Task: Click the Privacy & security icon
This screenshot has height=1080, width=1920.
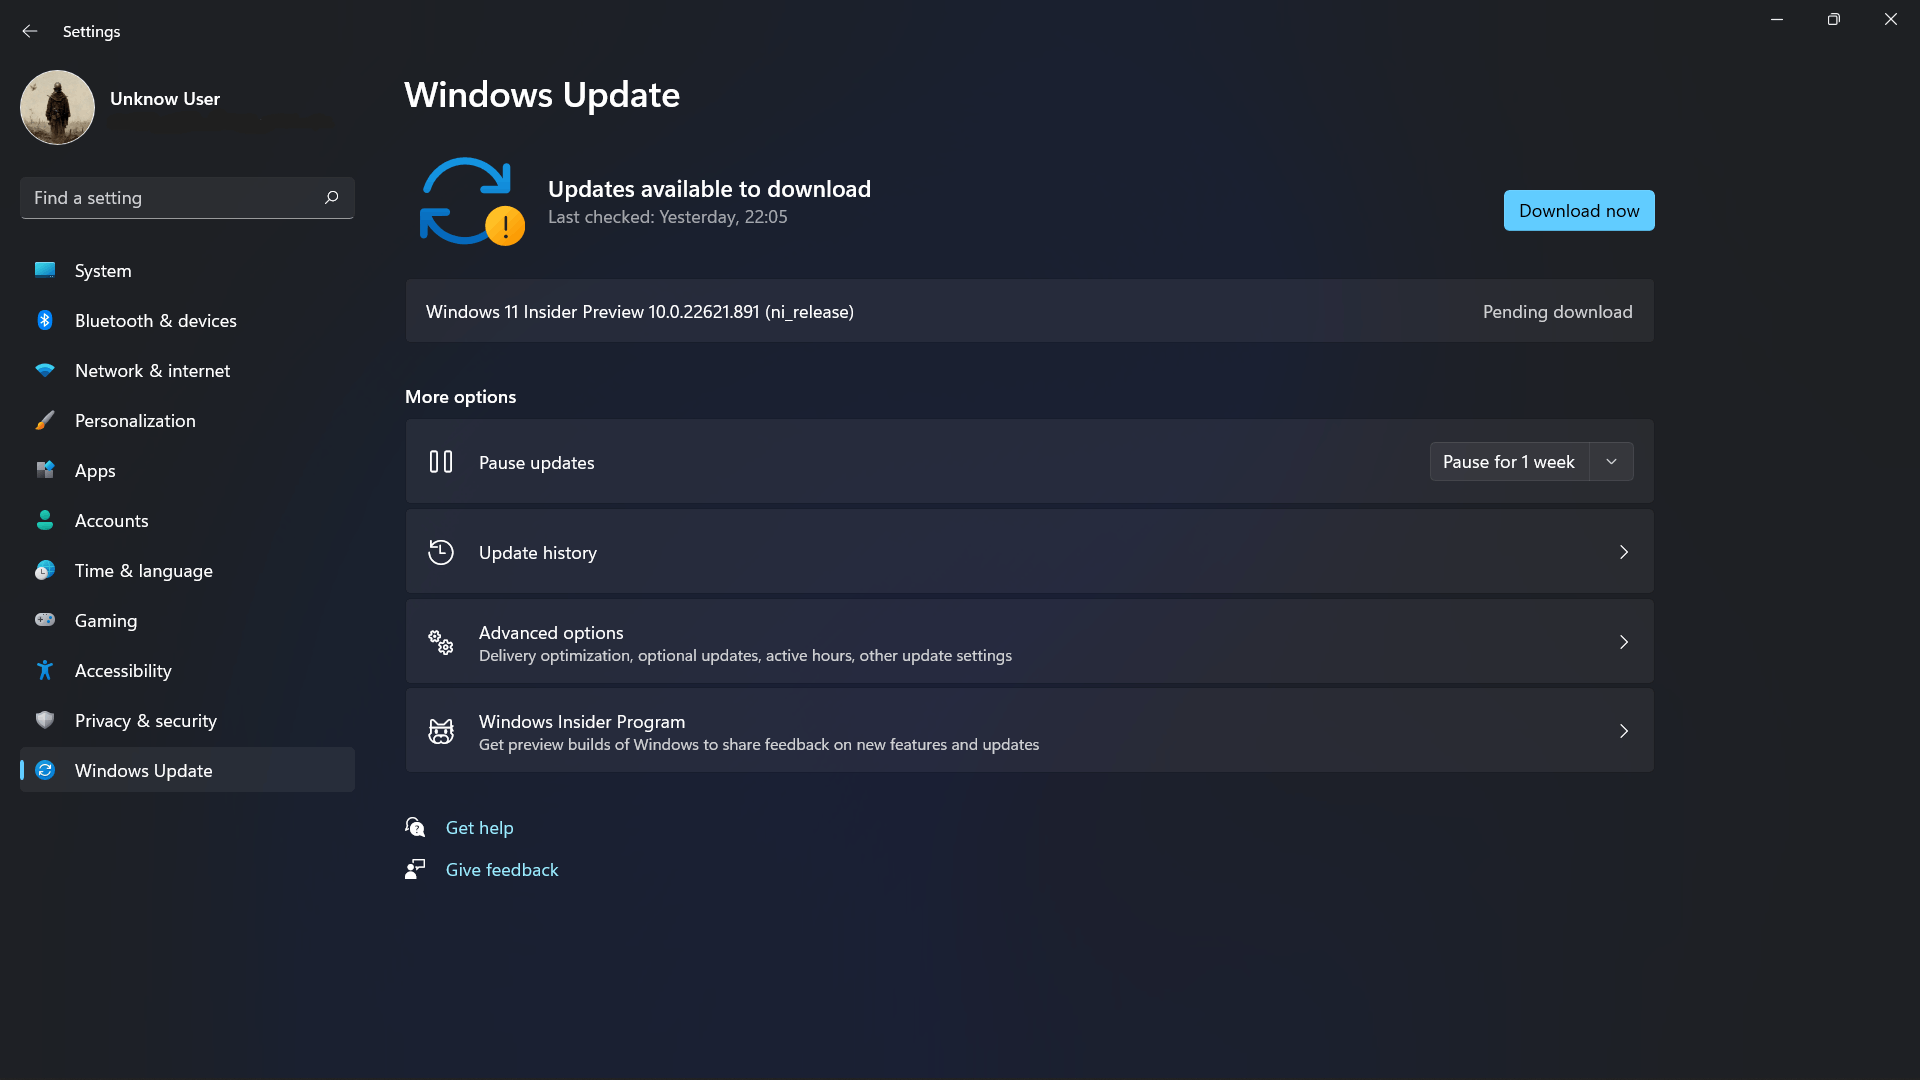Action: [x=45, y=720]
